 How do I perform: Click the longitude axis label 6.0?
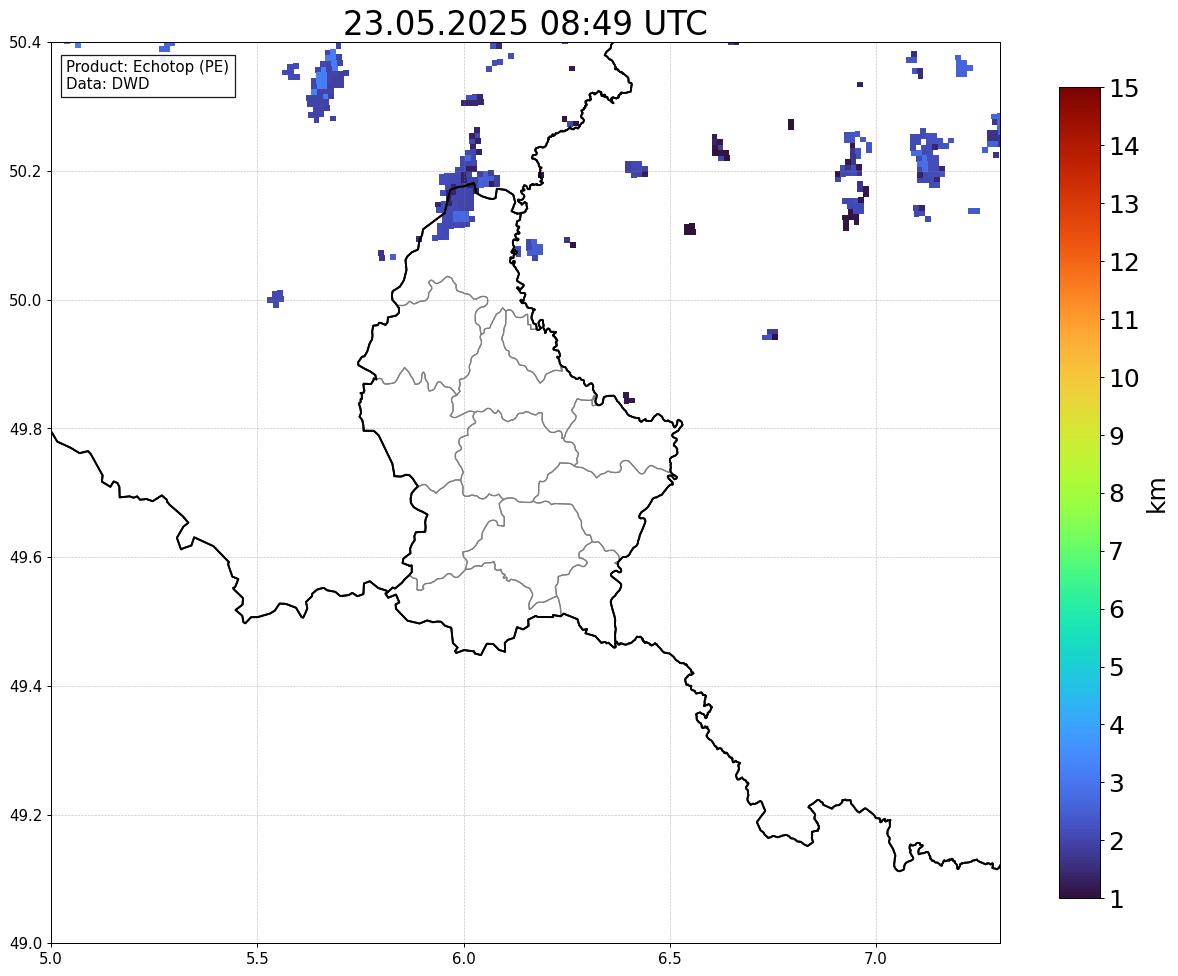tap(464, 959)
